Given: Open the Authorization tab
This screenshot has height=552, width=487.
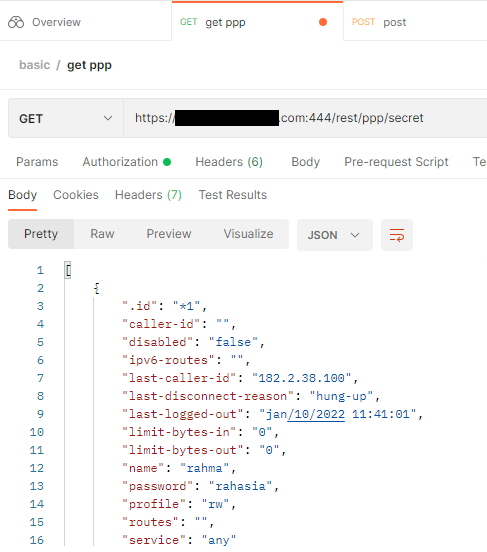Looking at the screenshot, I should coord(120,162).
